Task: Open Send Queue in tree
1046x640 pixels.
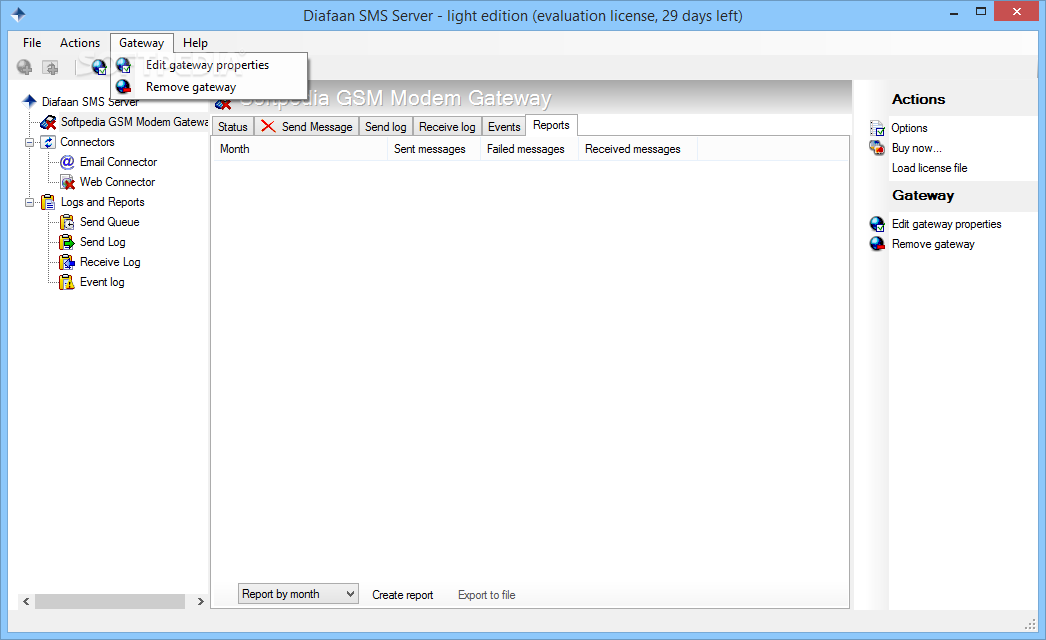Action: click(109, 222)
